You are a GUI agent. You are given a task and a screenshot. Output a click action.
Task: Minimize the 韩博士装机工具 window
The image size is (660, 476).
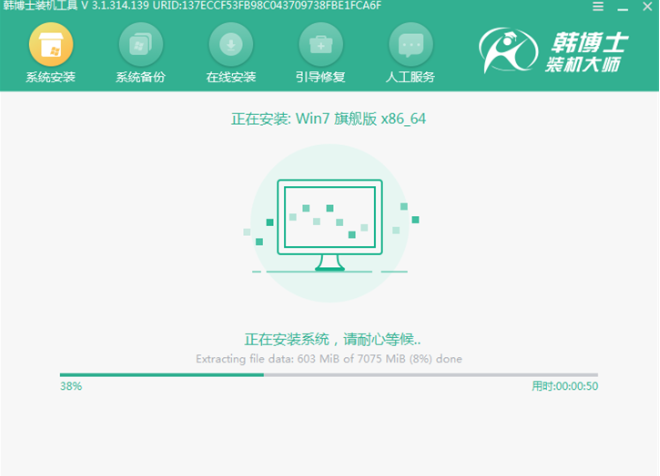623,8
